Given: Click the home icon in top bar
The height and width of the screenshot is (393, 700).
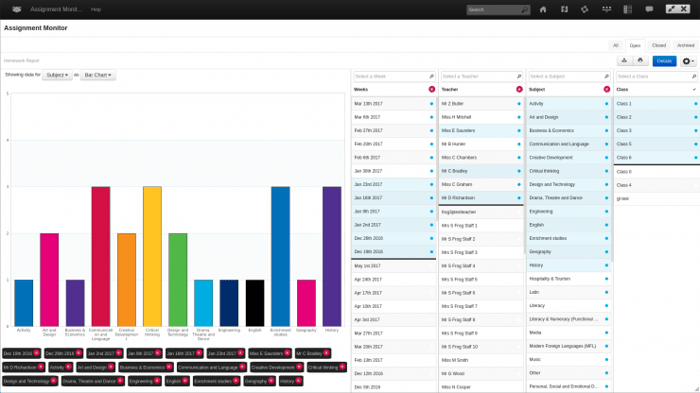Looking at the screenshot, I should [x=543, y=9].
